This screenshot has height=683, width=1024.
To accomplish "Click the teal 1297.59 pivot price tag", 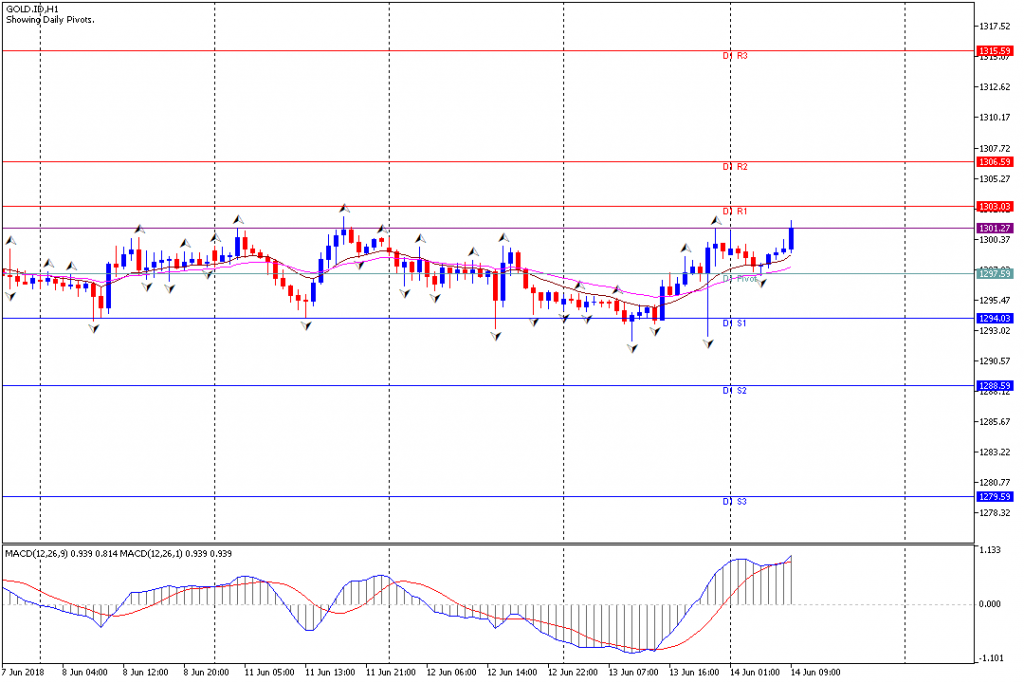I will (x=994, y=274).
